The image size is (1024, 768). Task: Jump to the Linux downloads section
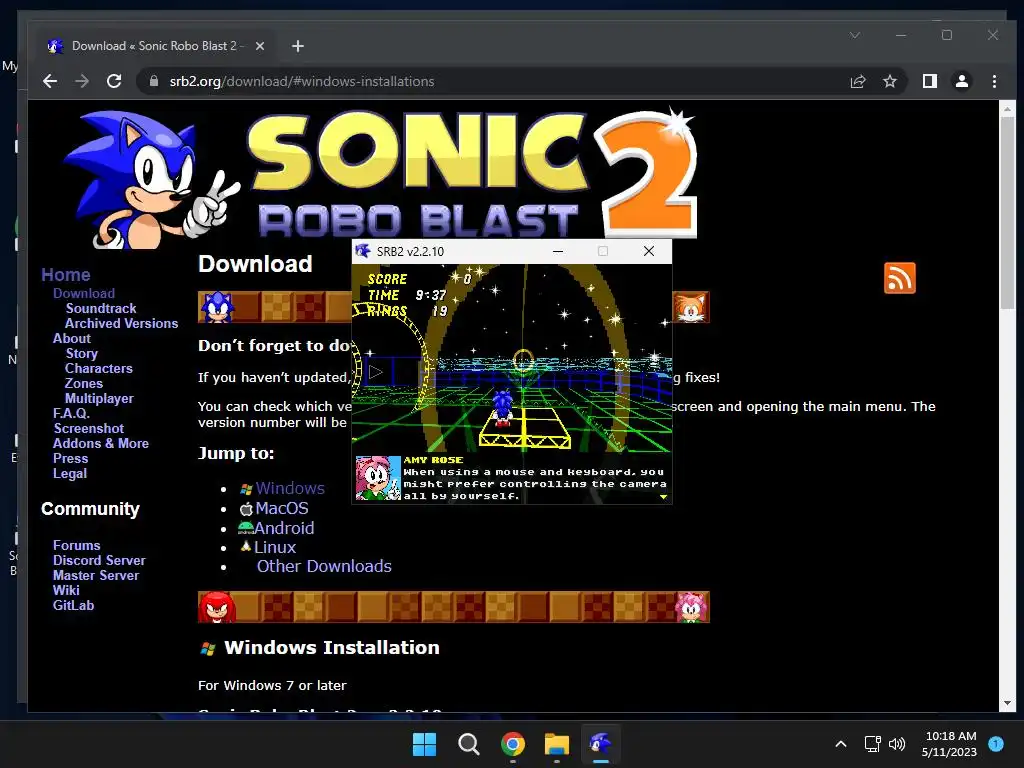(275, 547)
